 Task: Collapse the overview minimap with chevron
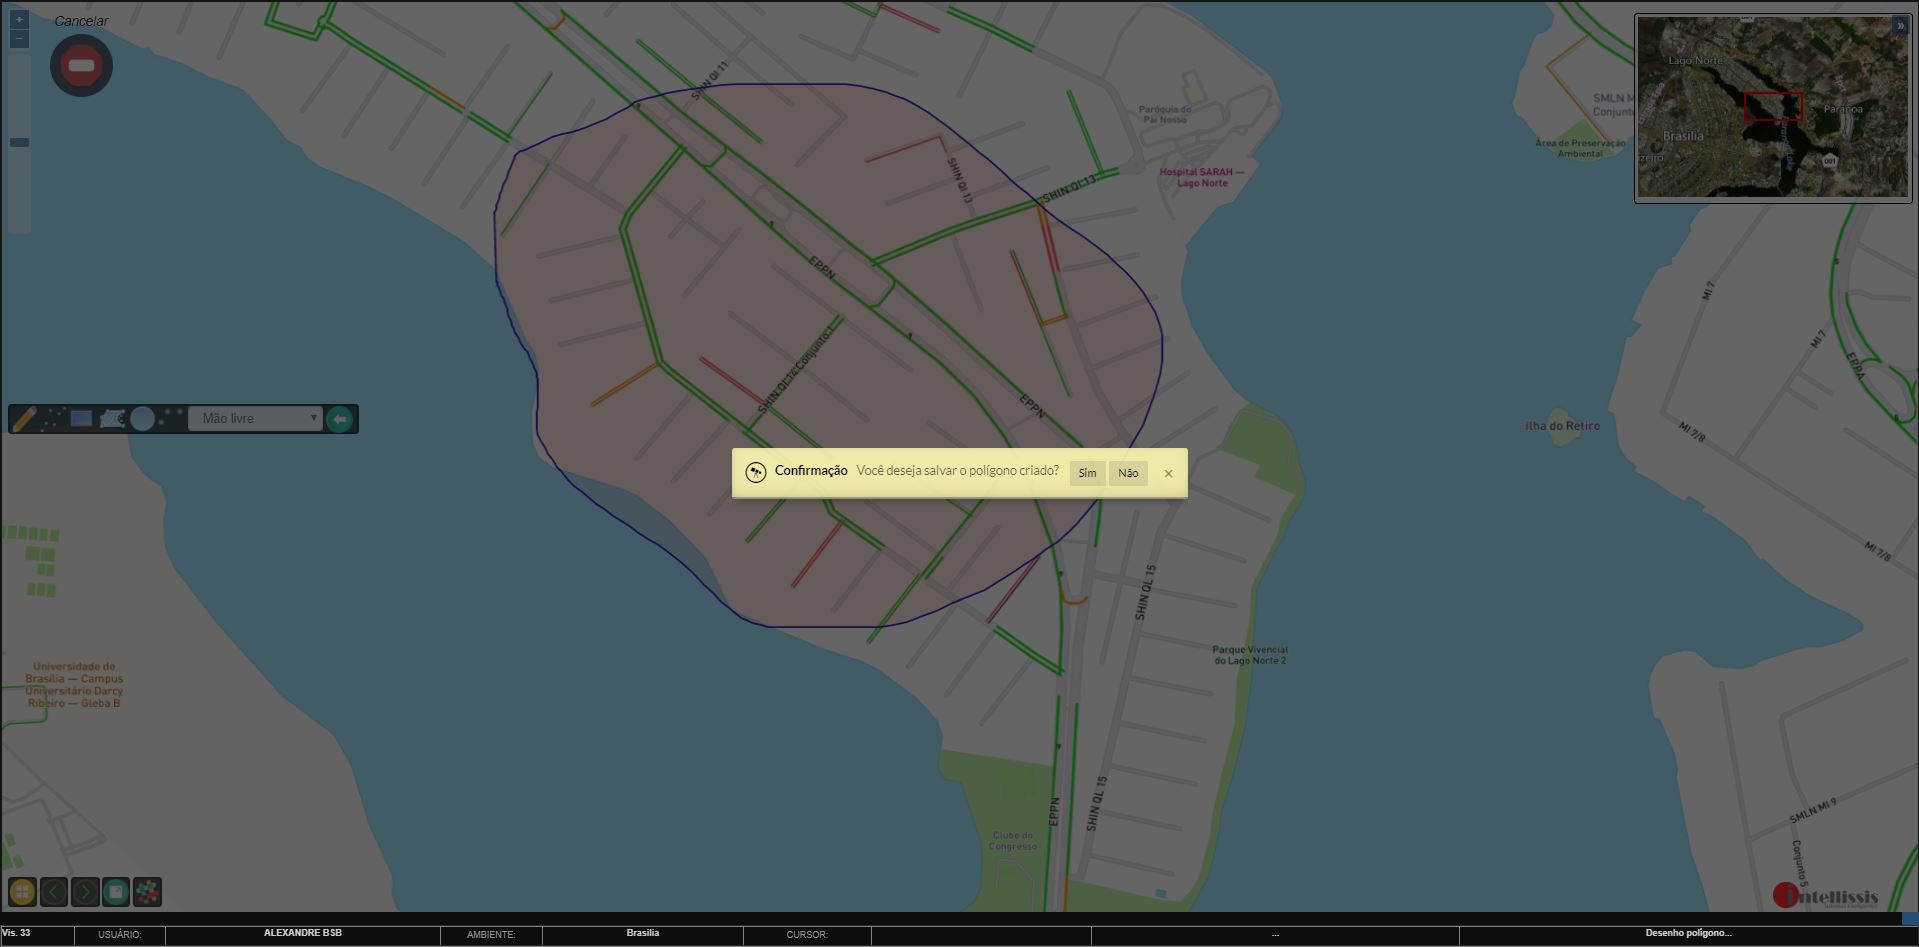click(x=1899, y=27)
